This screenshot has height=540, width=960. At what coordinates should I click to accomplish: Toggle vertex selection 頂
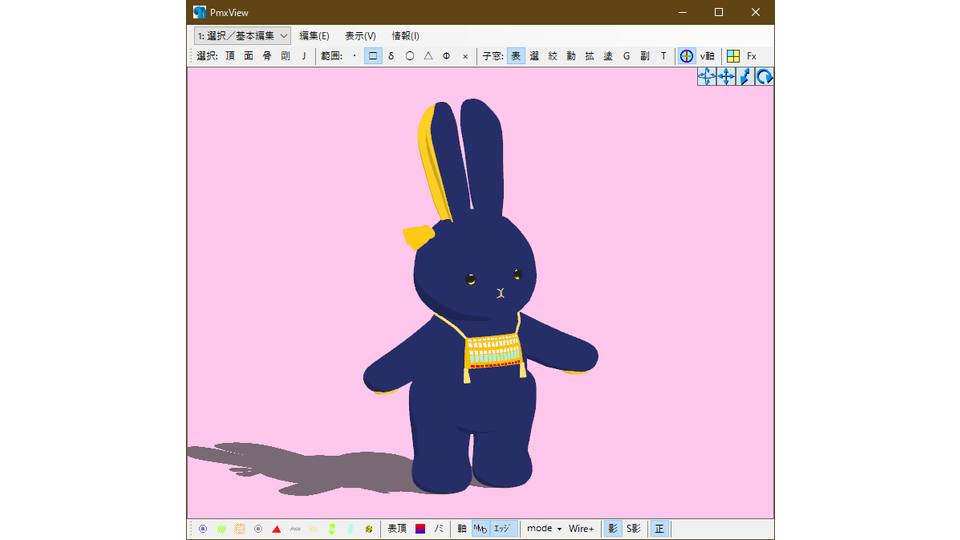pos(230,56)
